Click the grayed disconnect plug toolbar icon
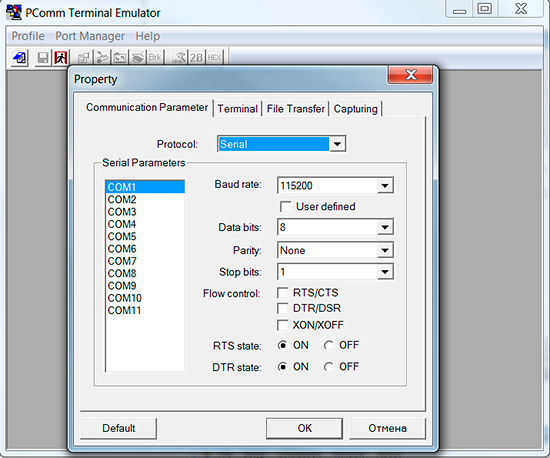The width and height of the screenshot is (550, 458). click(102, 58)
